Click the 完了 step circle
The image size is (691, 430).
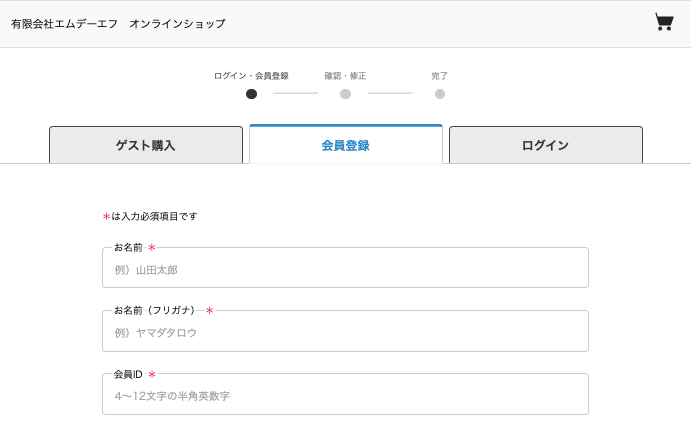pos(440,94)
